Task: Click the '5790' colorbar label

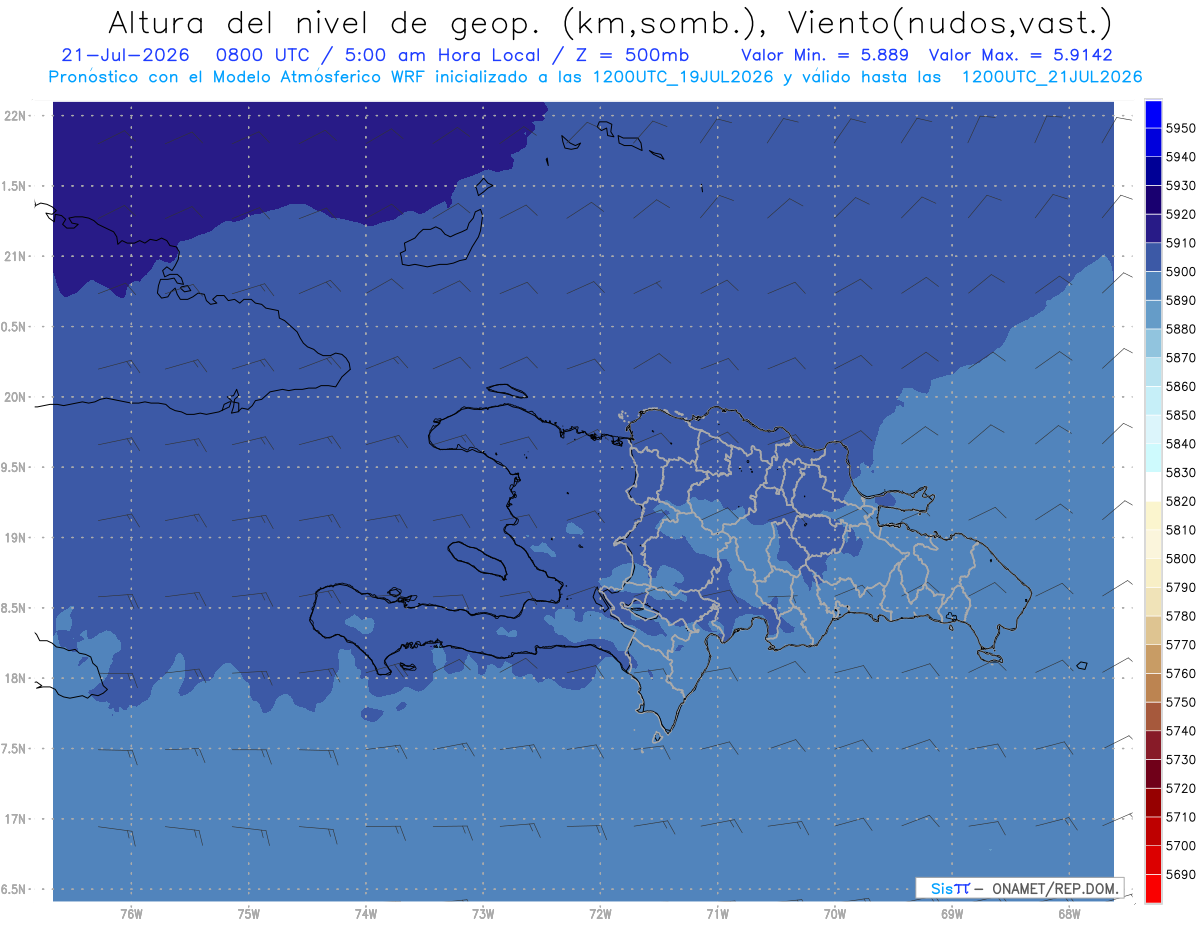Action: click(1181, 587)
